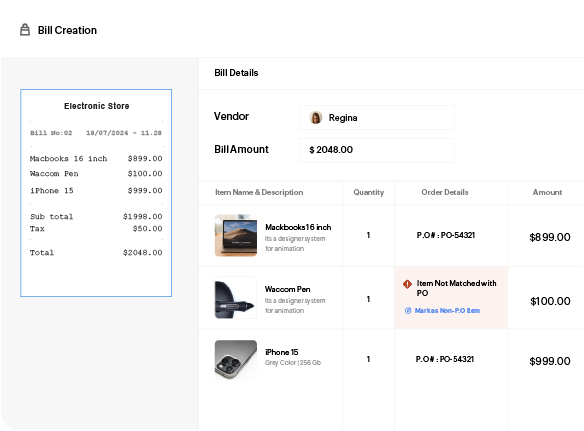Click the $999.00 amount in table

coord(550,361)
